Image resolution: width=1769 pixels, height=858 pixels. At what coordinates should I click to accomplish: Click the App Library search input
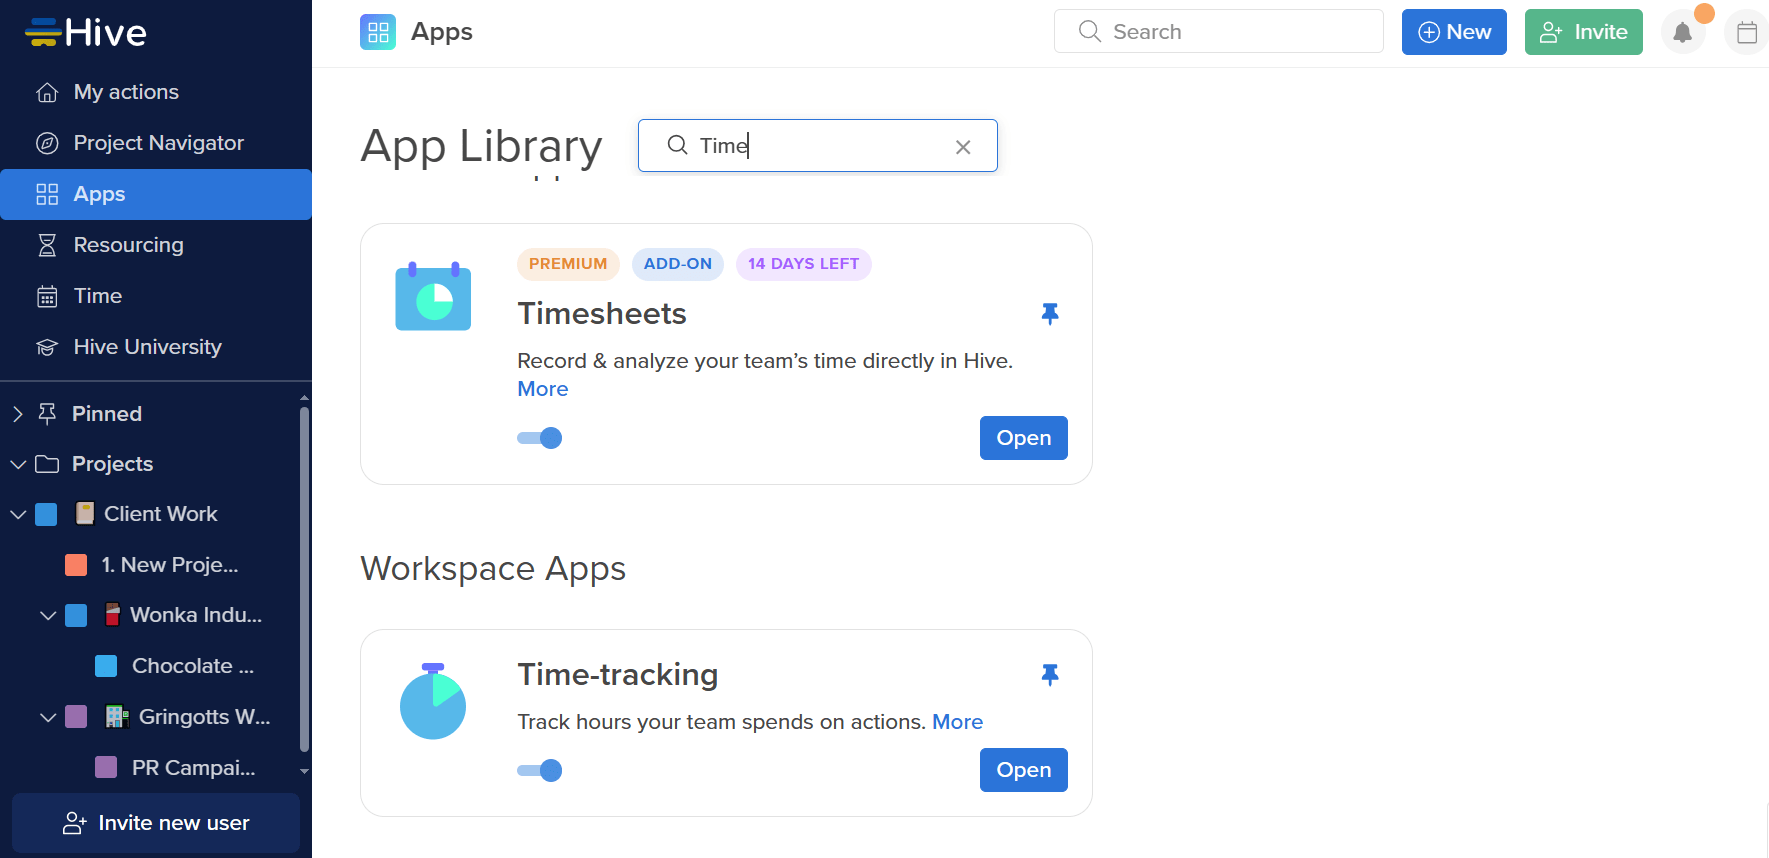pos(818,146)
